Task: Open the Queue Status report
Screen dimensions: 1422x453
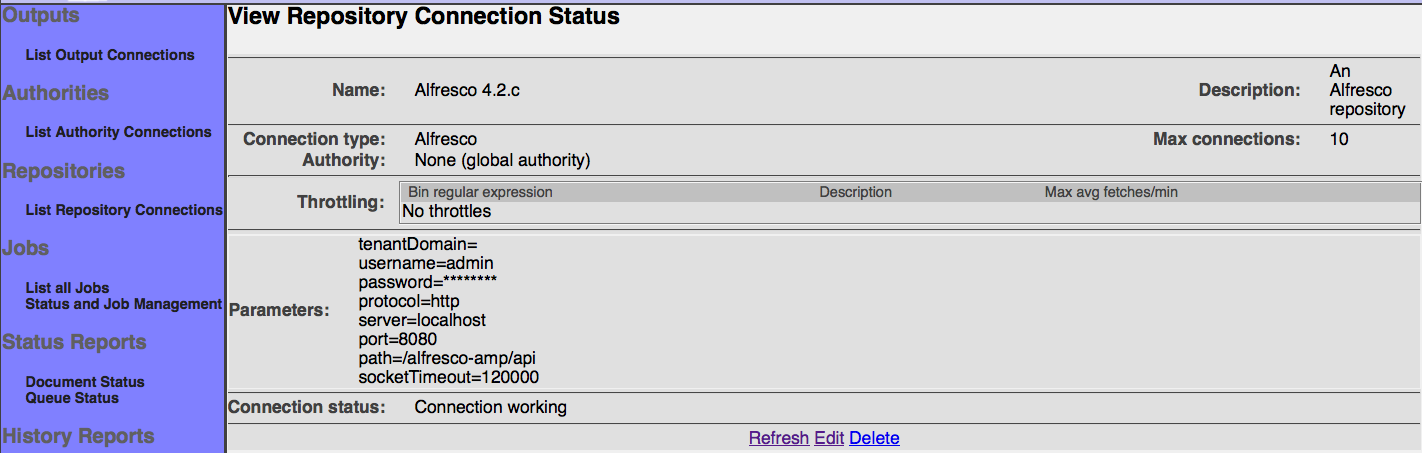Action: (72, 398)
